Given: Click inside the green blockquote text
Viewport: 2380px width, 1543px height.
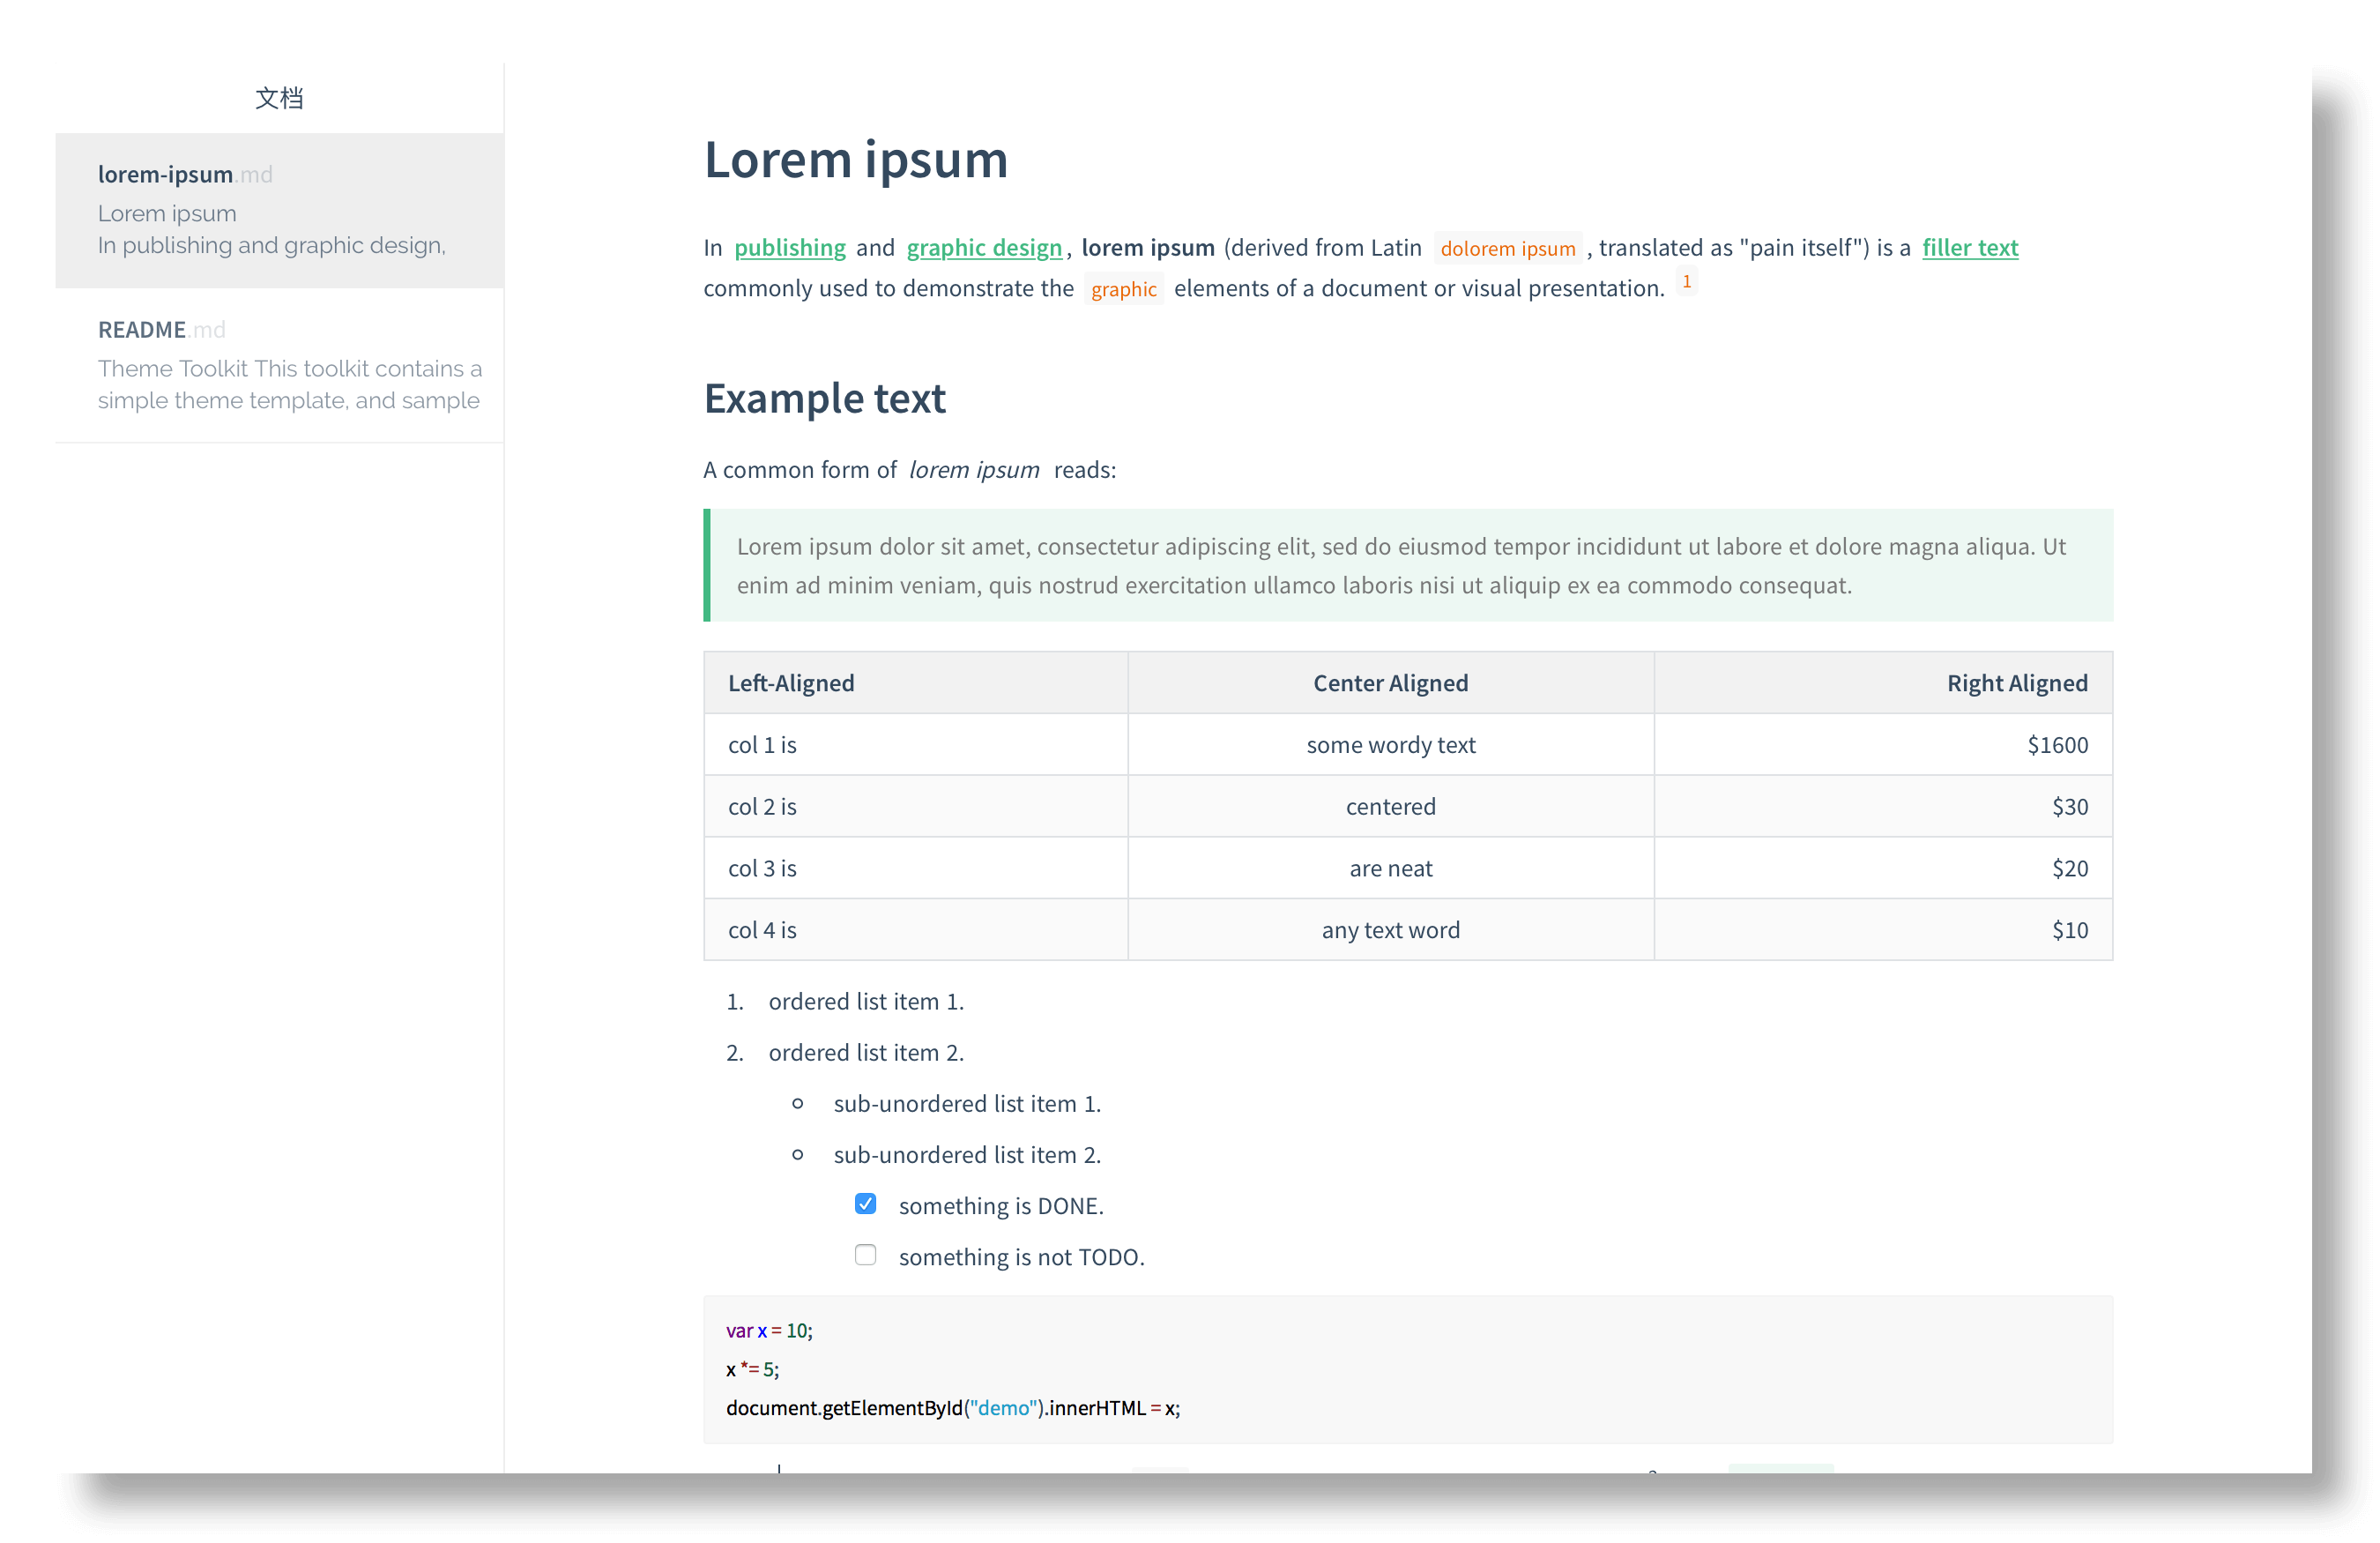Looking at the screenshot, I should pos(1400,566).
